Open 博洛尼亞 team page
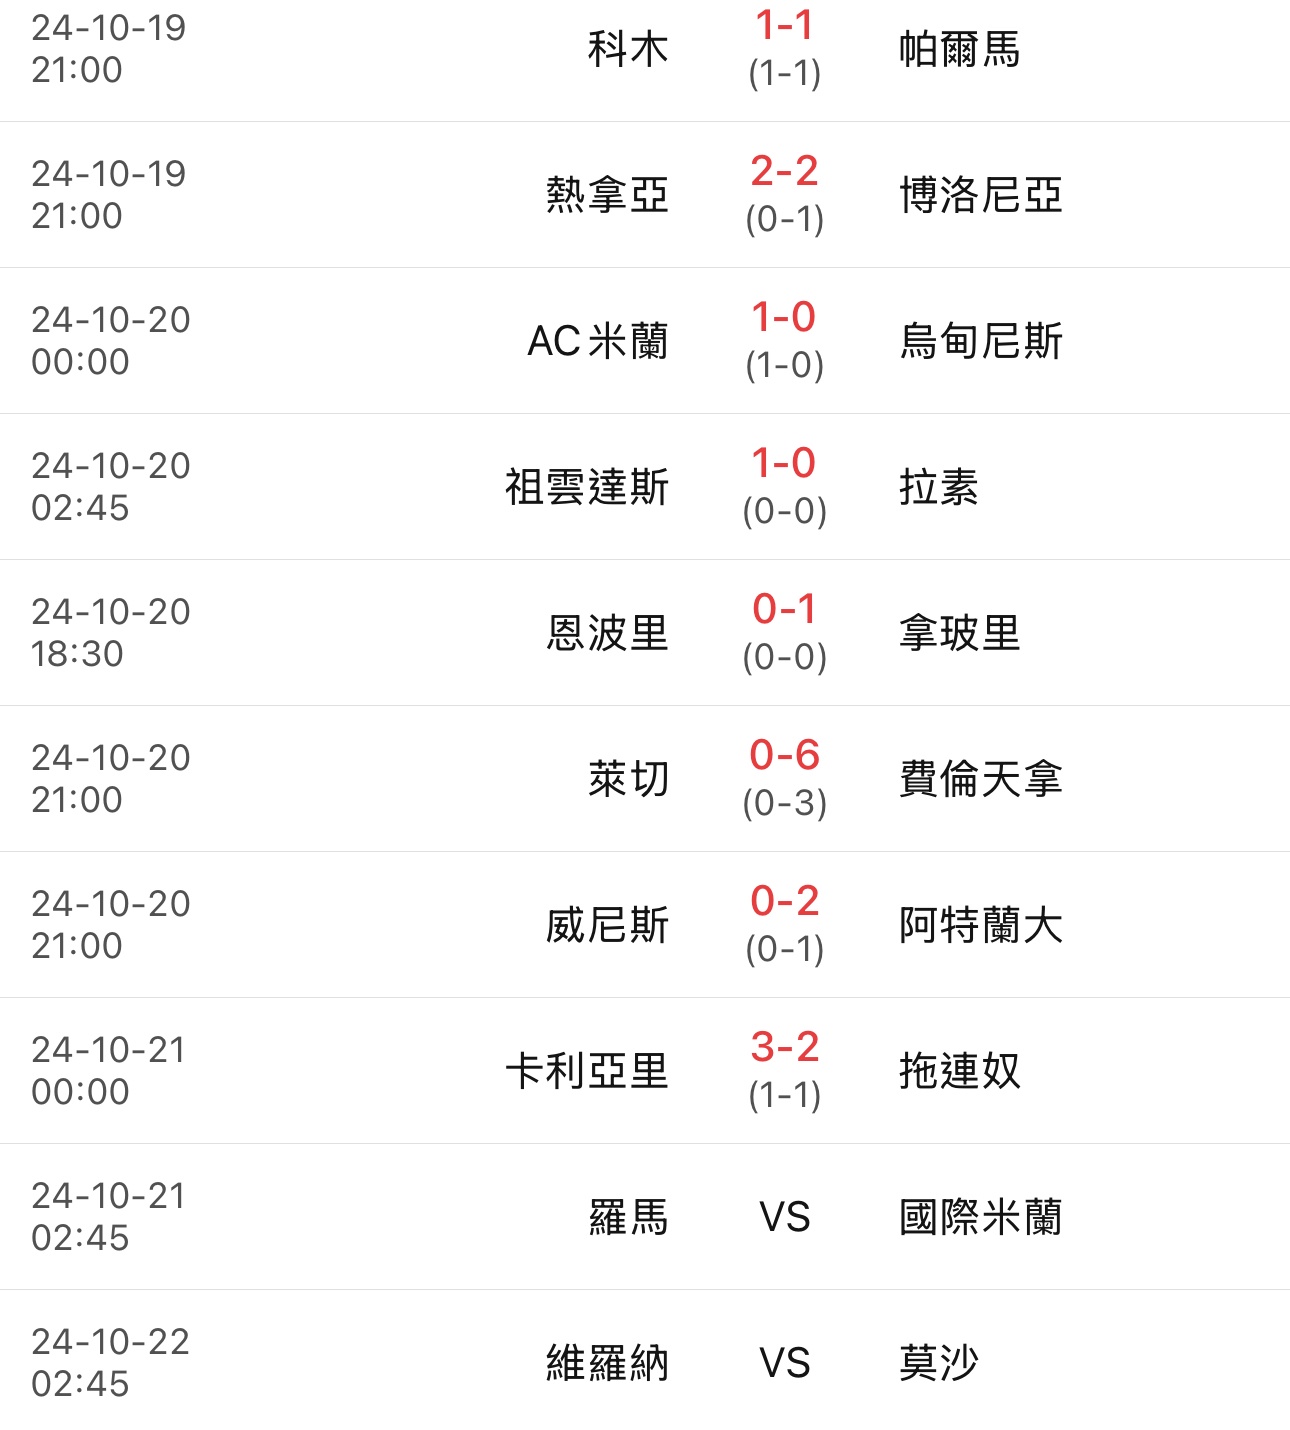1290x1430 pixels. pos(980,195)
